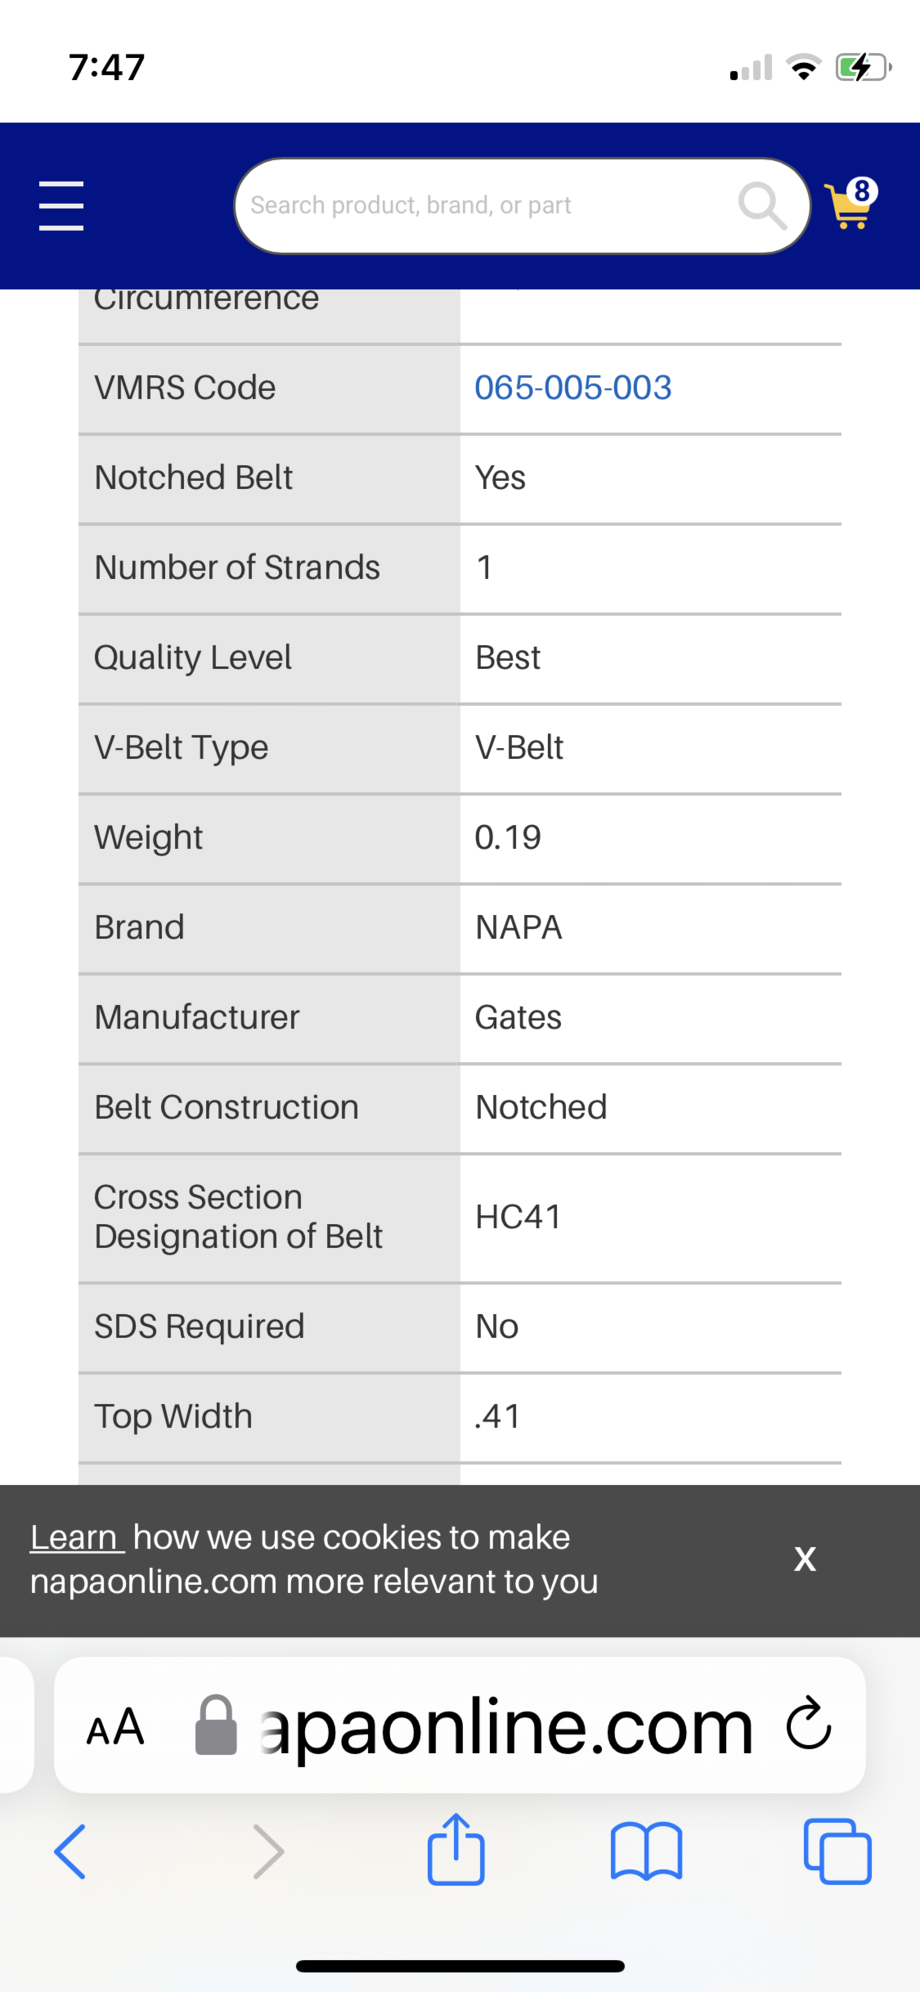Show open Safari tabs overview
Screen dimensions: 920x1992
click(x=837, y=1851)
